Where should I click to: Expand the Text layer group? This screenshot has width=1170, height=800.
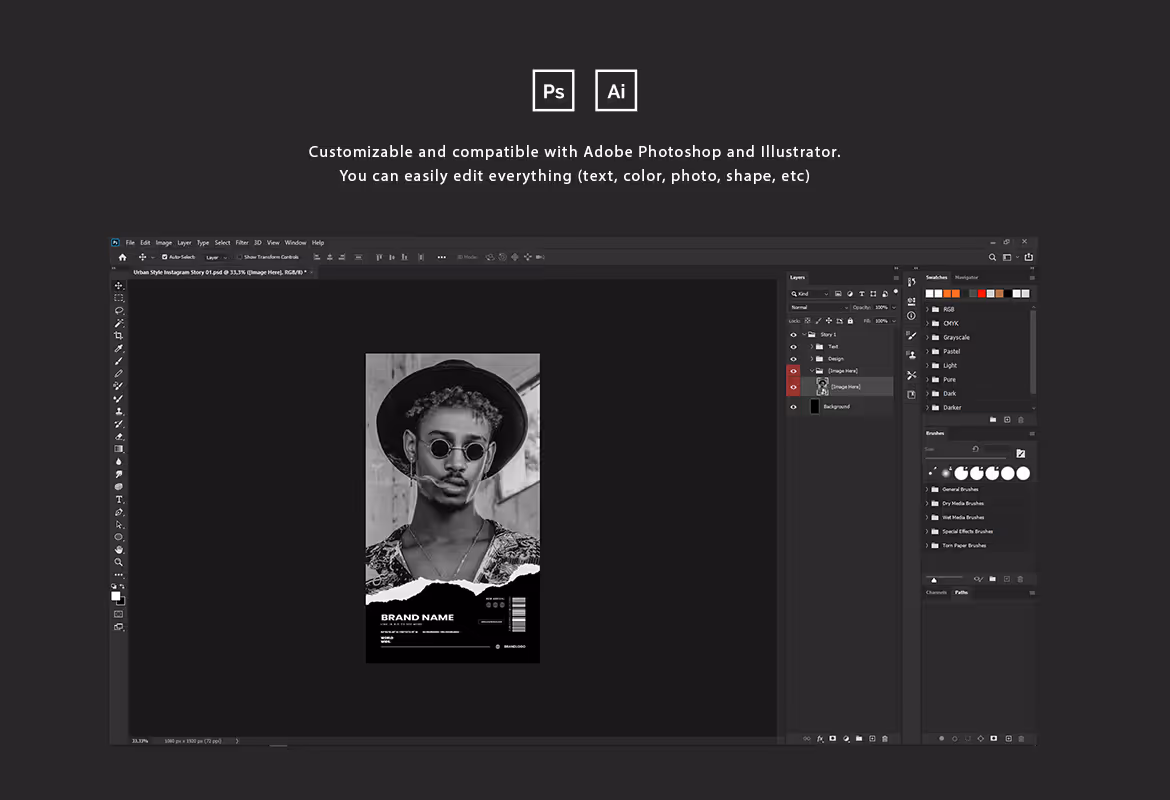(x=812, y=346)
